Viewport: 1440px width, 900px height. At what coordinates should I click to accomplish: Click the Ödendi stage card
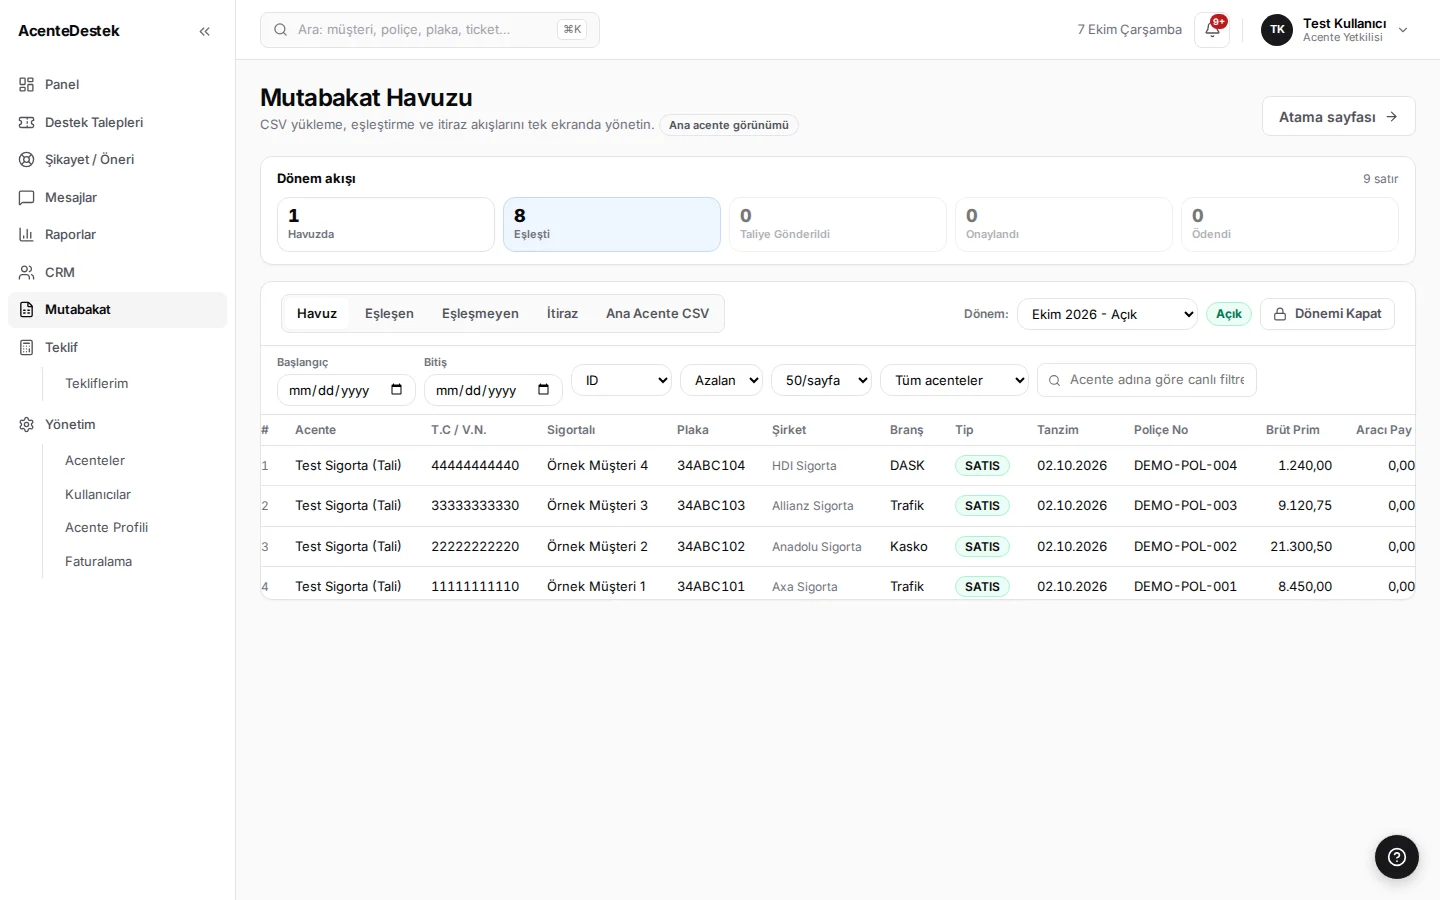pos(1290,224)
